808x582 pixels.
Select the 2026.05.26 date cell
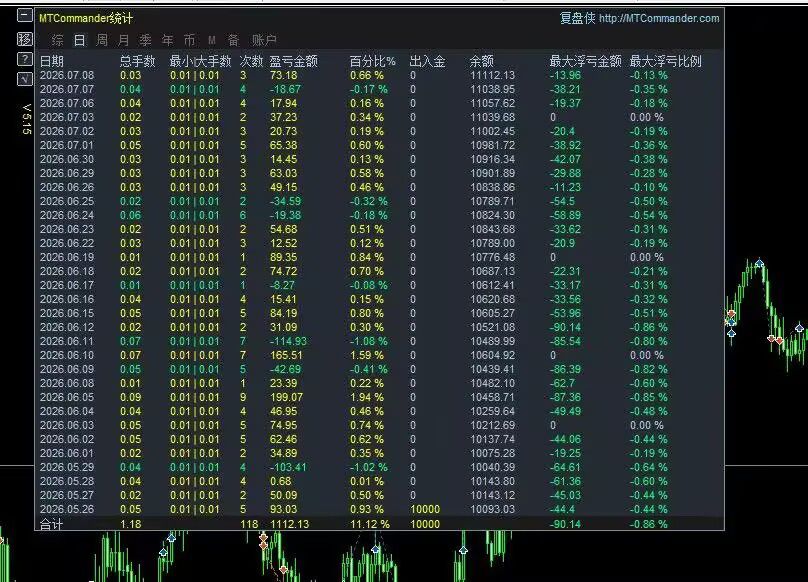click(x=67, y=509)
